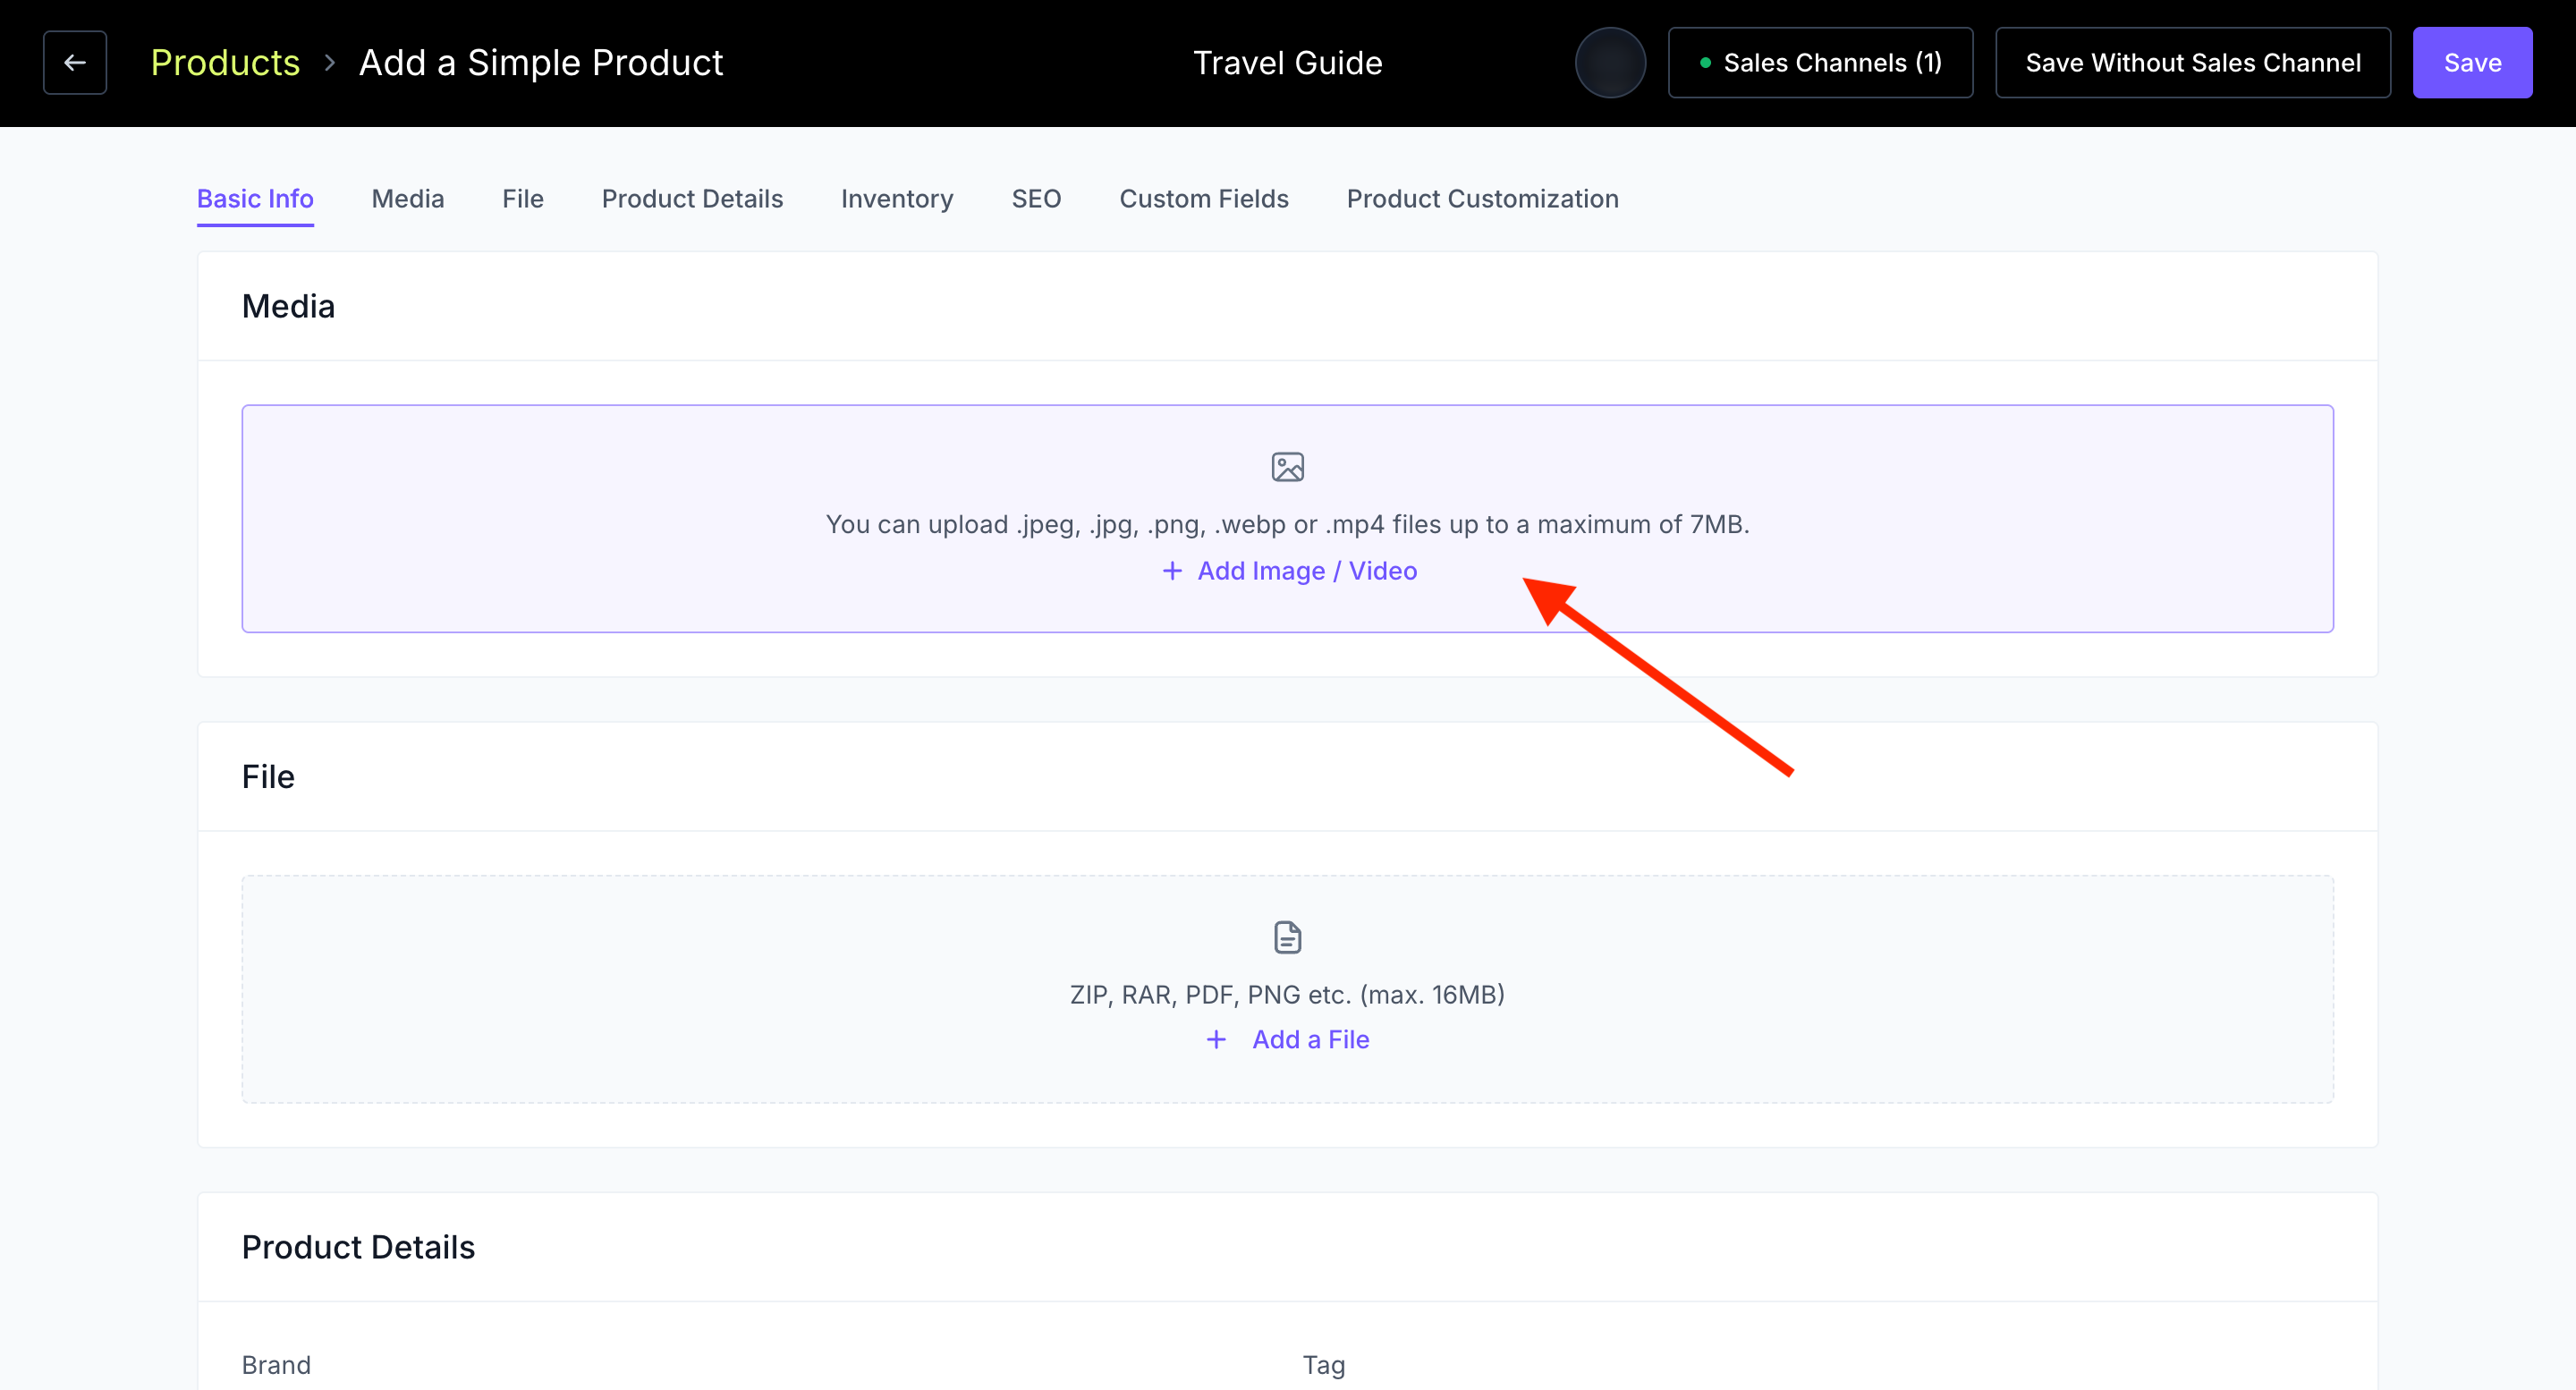Select the Basic Info tab

[255, 199]
